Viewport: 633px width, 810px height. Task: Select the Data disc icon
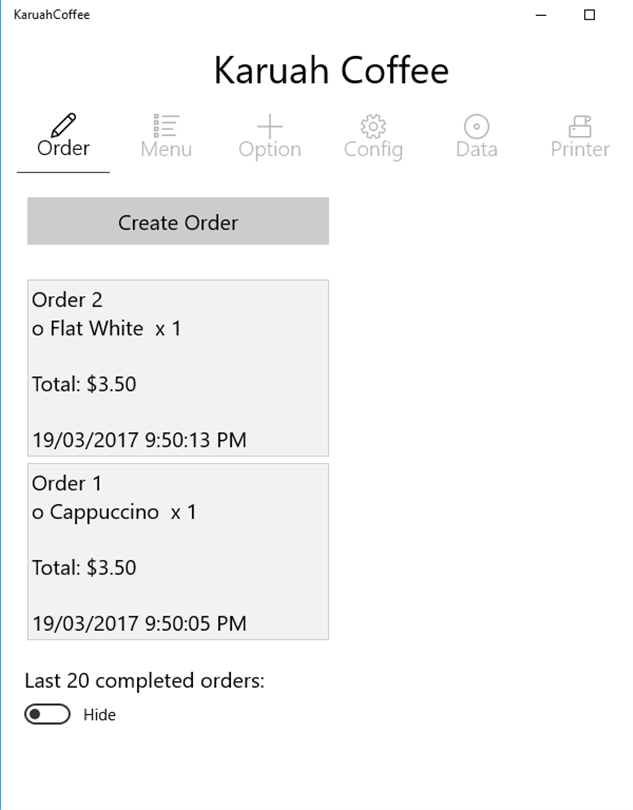476,125
